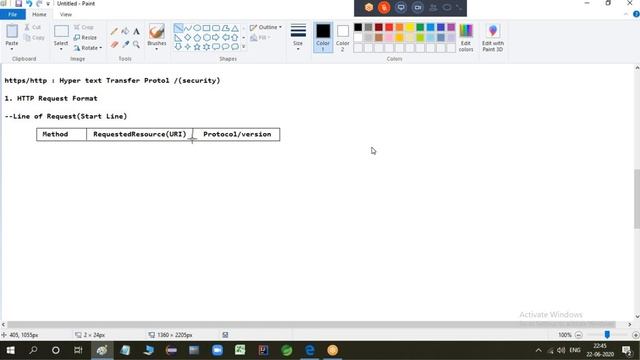Expand the Select dropdown arrow
The height and width of the screenshot is (360, 640).
(61, 49)
